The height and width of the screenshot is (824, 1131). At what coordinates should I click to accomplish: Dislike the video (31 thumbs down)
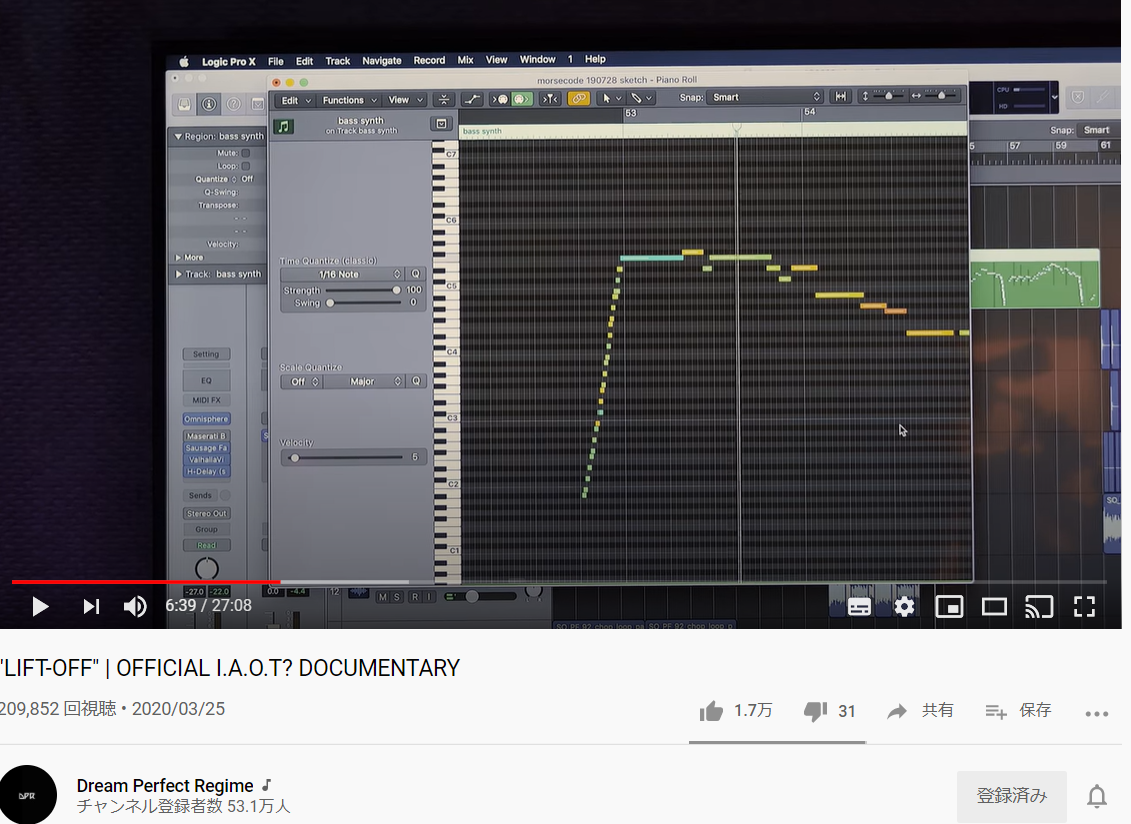[829, 711]
